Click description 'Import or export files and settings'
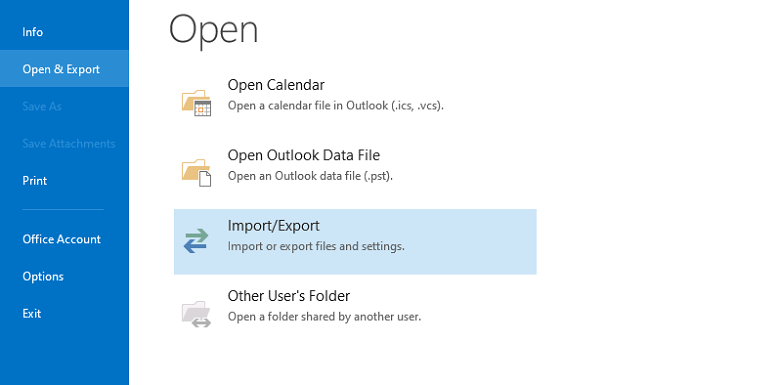 [316, 246]
